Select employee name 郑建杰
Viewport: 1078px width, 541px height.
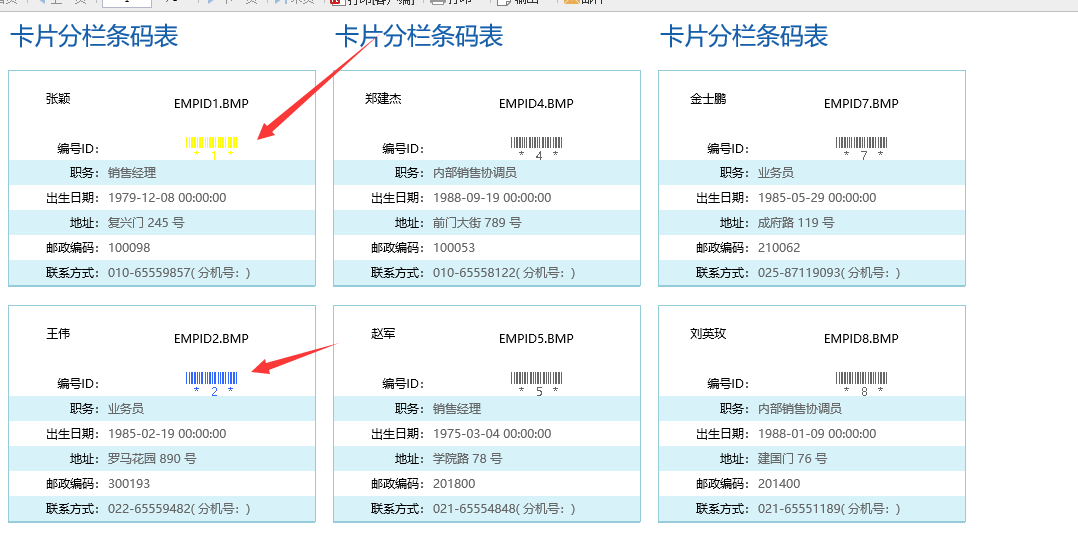coord(384,98)
